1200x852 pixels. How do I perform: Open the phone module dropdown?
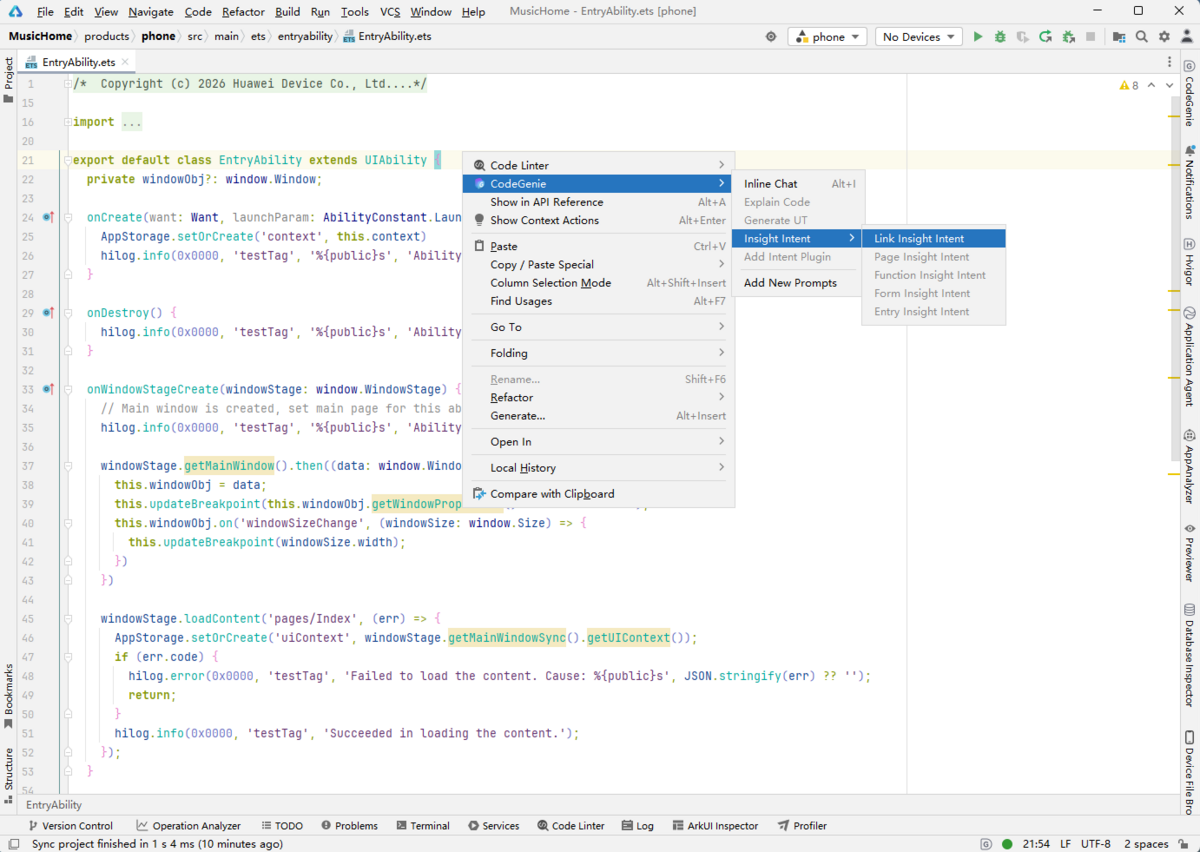click(x=828, y=37)
